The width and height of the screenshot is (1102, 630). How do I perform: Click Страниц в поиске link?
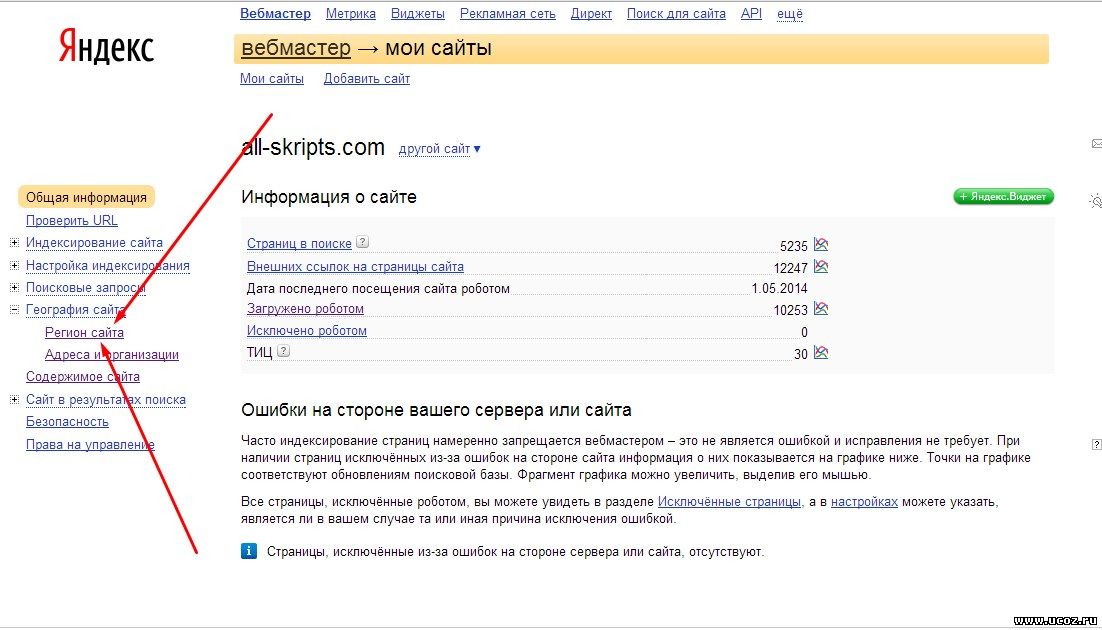[299, 243]
